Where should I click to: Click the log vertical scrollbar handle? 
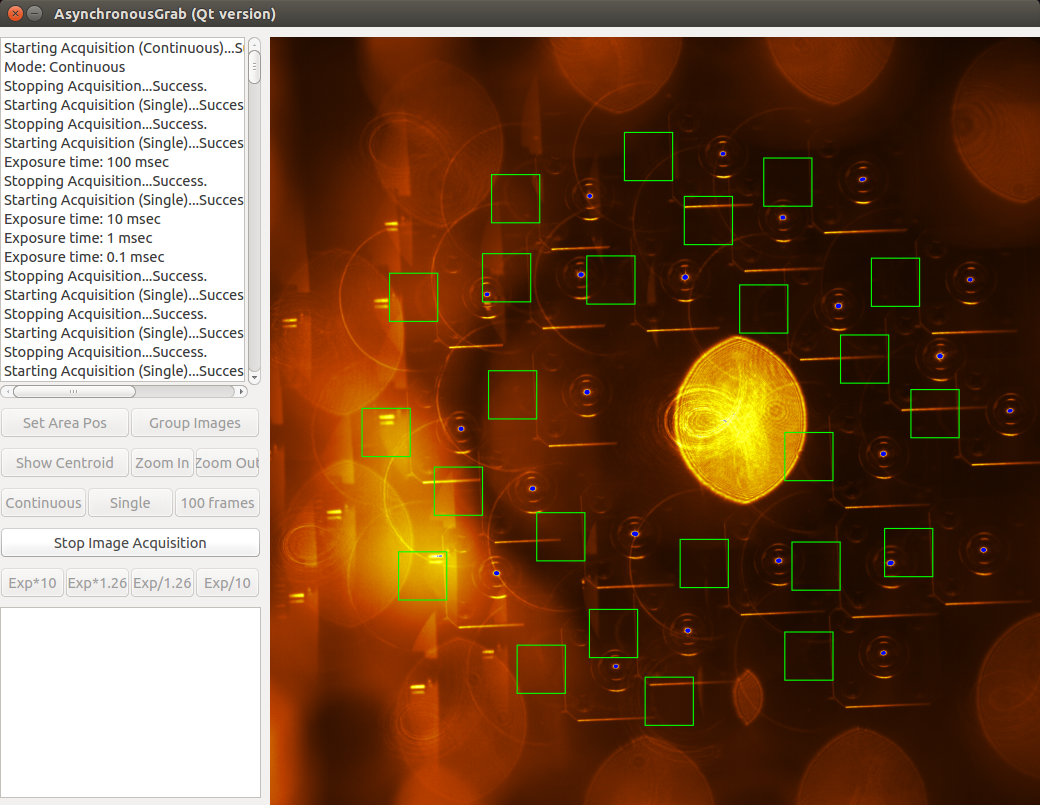point(254,67)
